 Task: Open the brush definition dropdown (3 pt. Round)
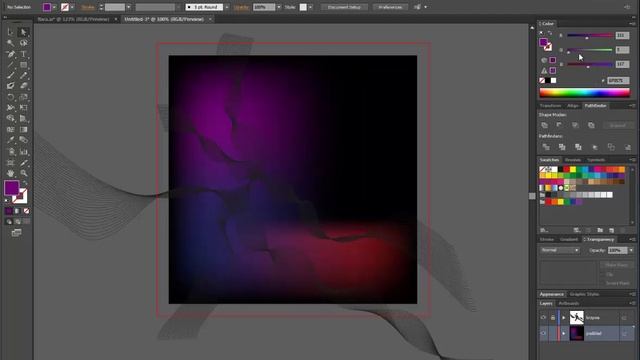click(x=227, y=7)
